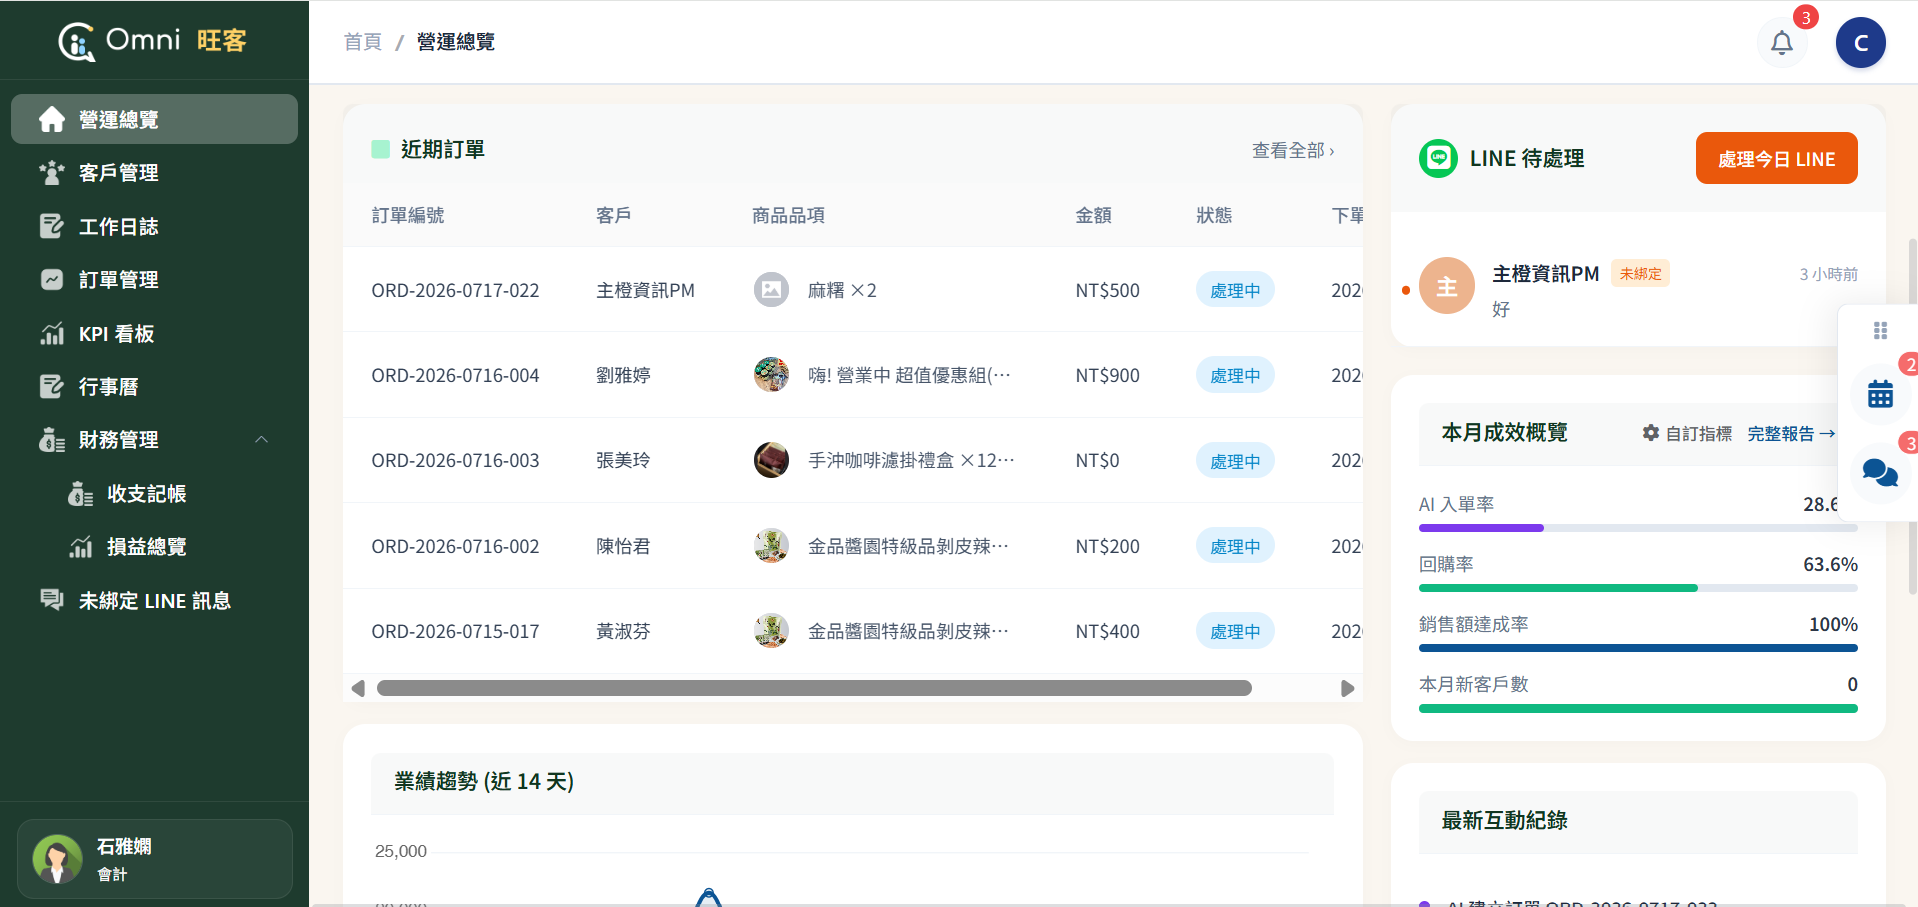The width and height of the screenshot is (1918, 907).
Task: Click the 未綁定 tag on 主橙資訊PM
Action: (1640, 274)
